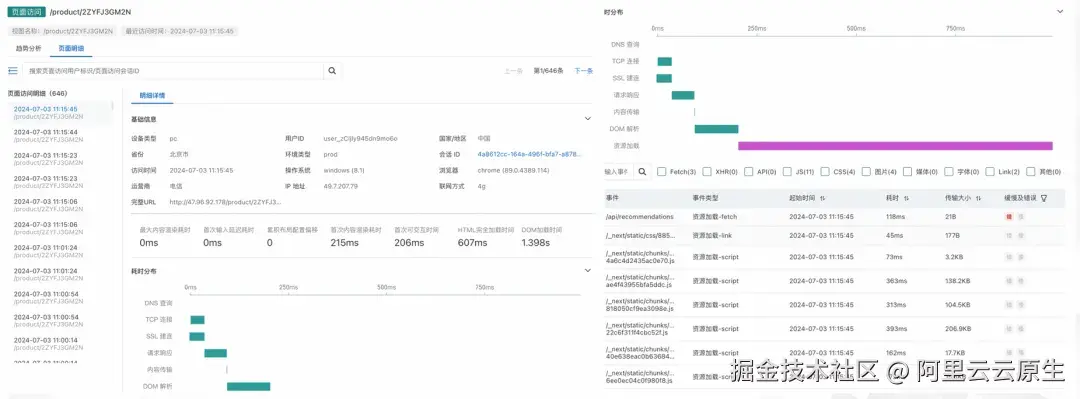This screenshot has width=1080, height=399.
Task: Select the 2024-07-03 11:15:45 visit entry in the list
Action: [x=61, y=112]
